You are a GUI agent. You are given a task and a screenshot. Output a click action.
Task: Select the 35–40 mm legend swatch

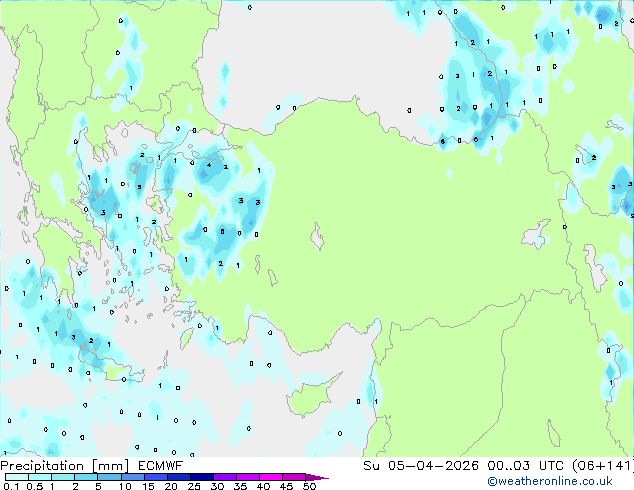(x=248, y=477)
